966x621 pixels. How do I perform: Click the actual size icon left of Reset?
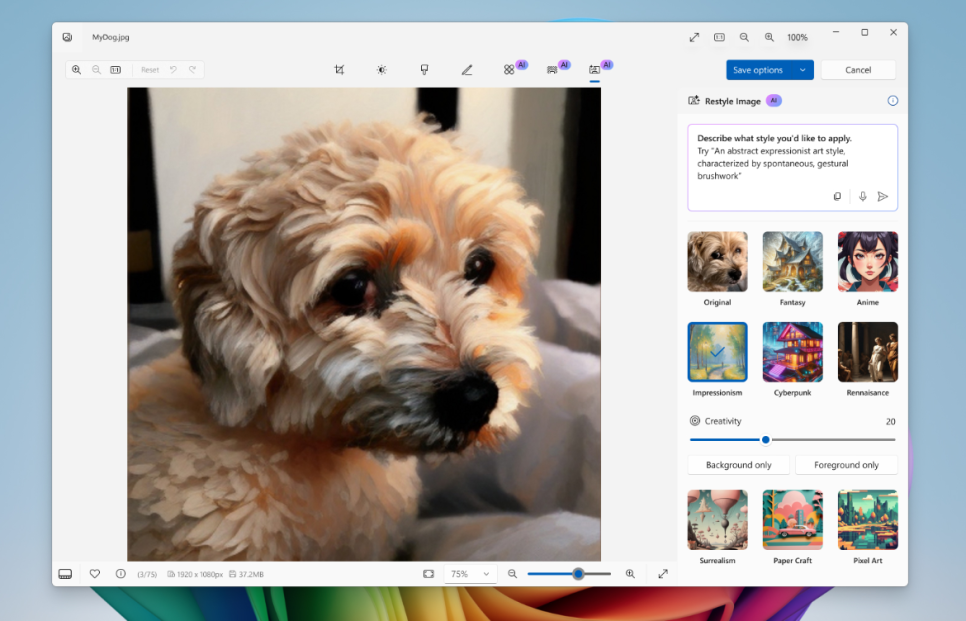(115, 70)
